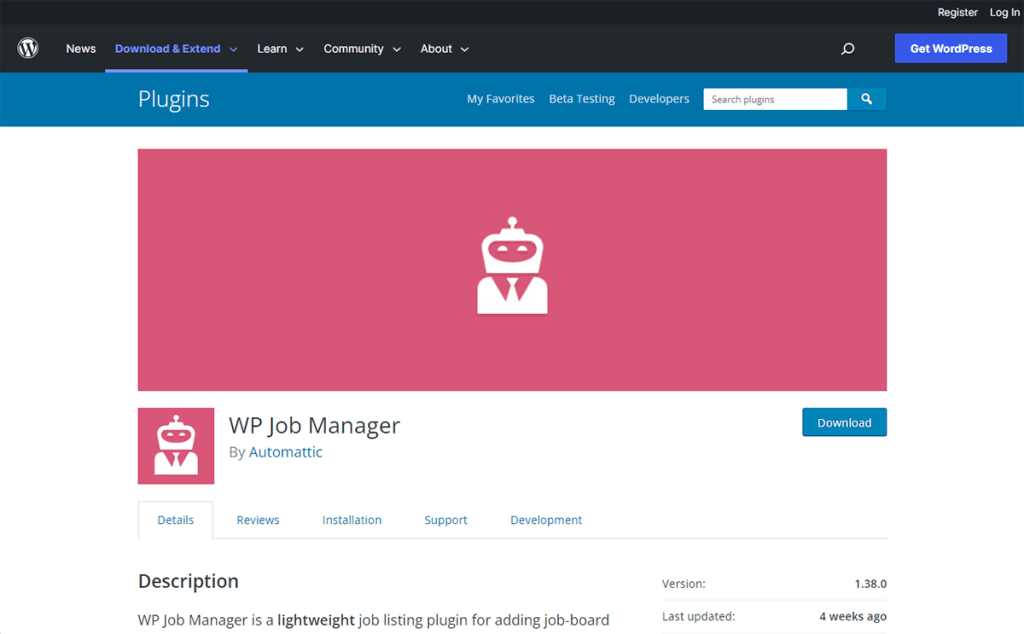Viewport: 1024px width, 634px height.
Task: Click the WP Job Manager robot thumbnail
Action: coord(176,446)
